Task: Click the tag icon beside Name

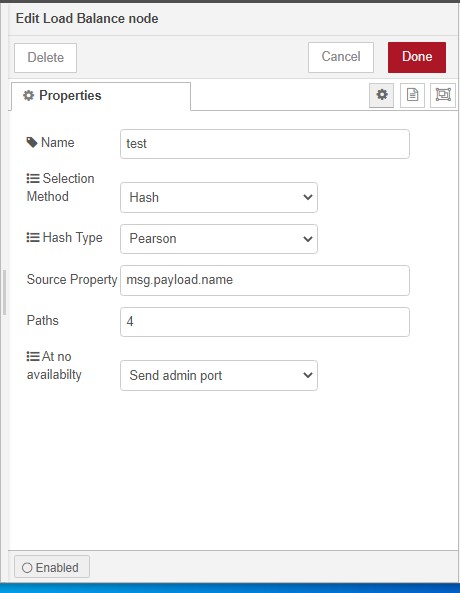Action: (x=32, y=143)
